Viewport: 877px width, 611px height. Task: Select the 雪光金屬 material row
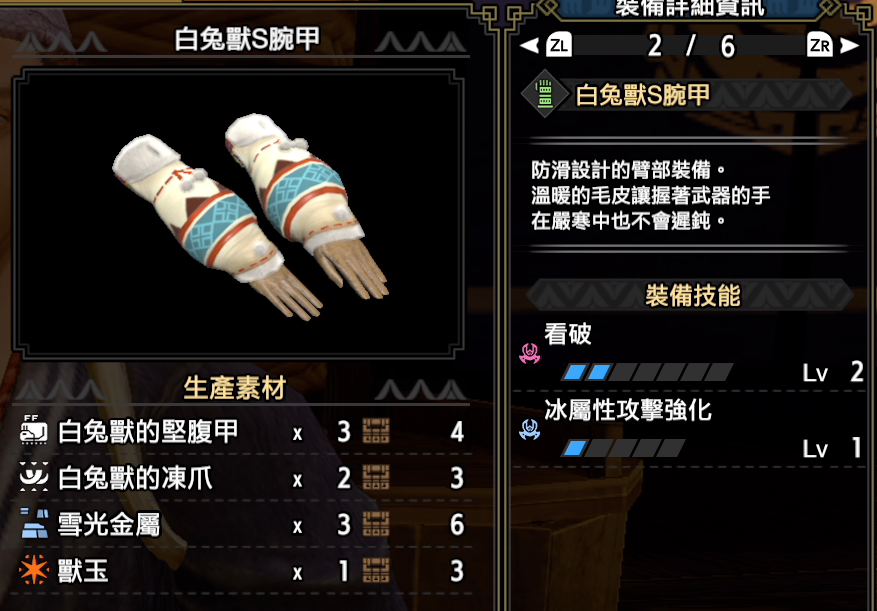pos(242,525)
